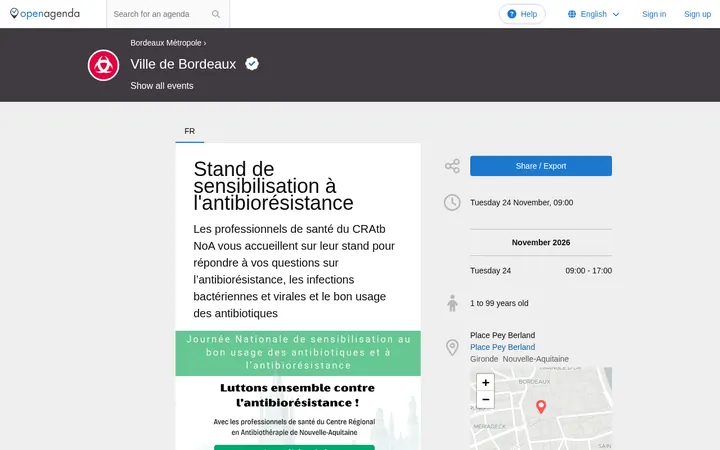The image size is (720, 450).
Task: Open the Bordeaux Métropole breadcrumb
Action: click(x=166, y=43)
